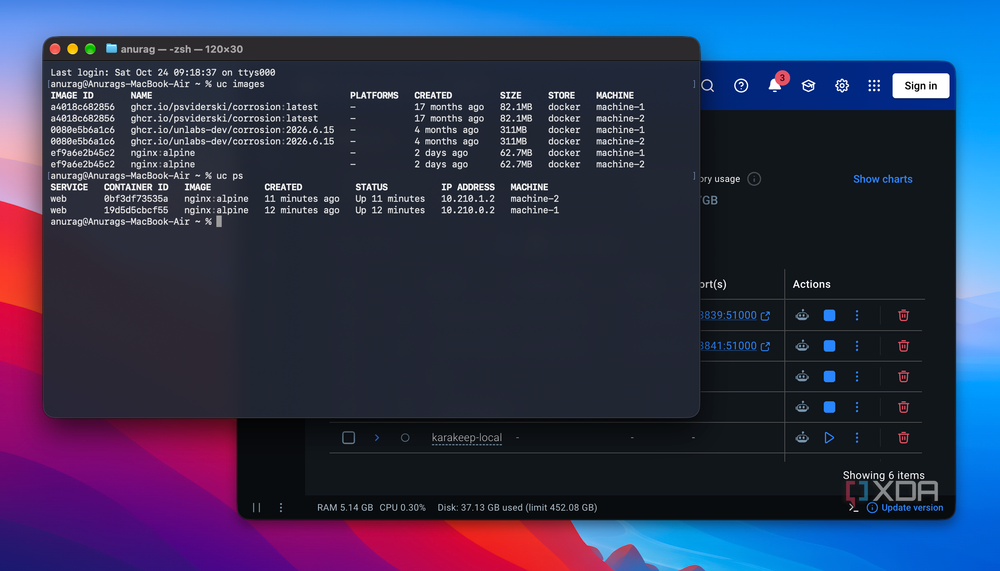Click the memory usage info icon
This screenshot has height=571, width=1000.
[754, 179]
